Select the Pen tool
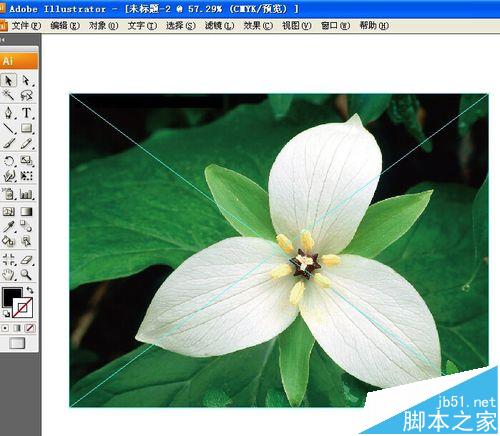500x436 pixels. pos(8,113)
